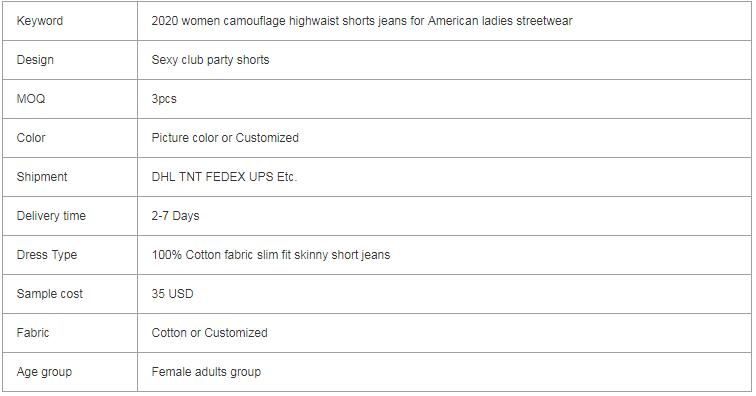Select the 35 USD value
756x396 pixels.
click(x=172, y=294)
